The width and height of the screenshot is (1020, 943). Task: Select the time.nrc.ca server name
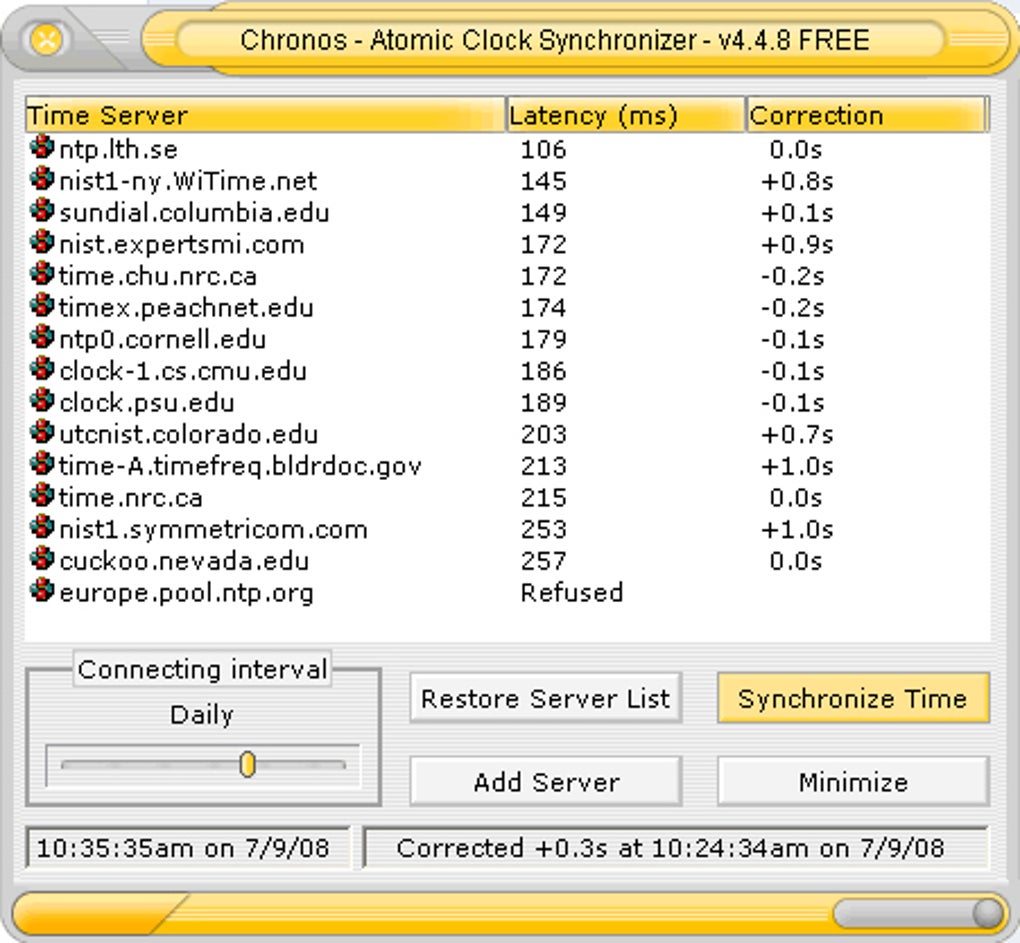[x=130, y=498]
